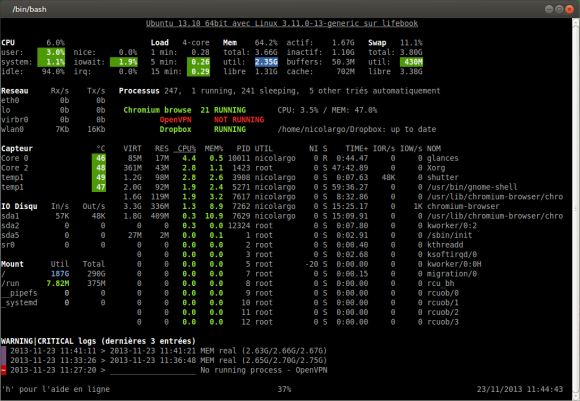Viewport: 580px width, 401px height.
Task: Click the Swap util 430M value
Action: coord(411,62)
